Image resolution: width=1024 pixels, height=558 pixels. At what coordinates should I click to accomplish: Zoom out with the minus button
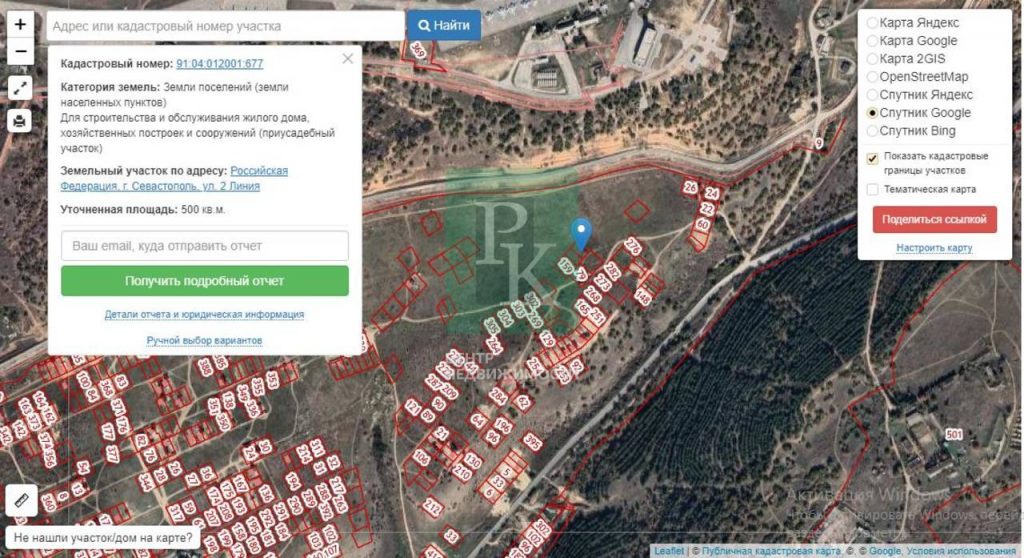click(20, 52)
